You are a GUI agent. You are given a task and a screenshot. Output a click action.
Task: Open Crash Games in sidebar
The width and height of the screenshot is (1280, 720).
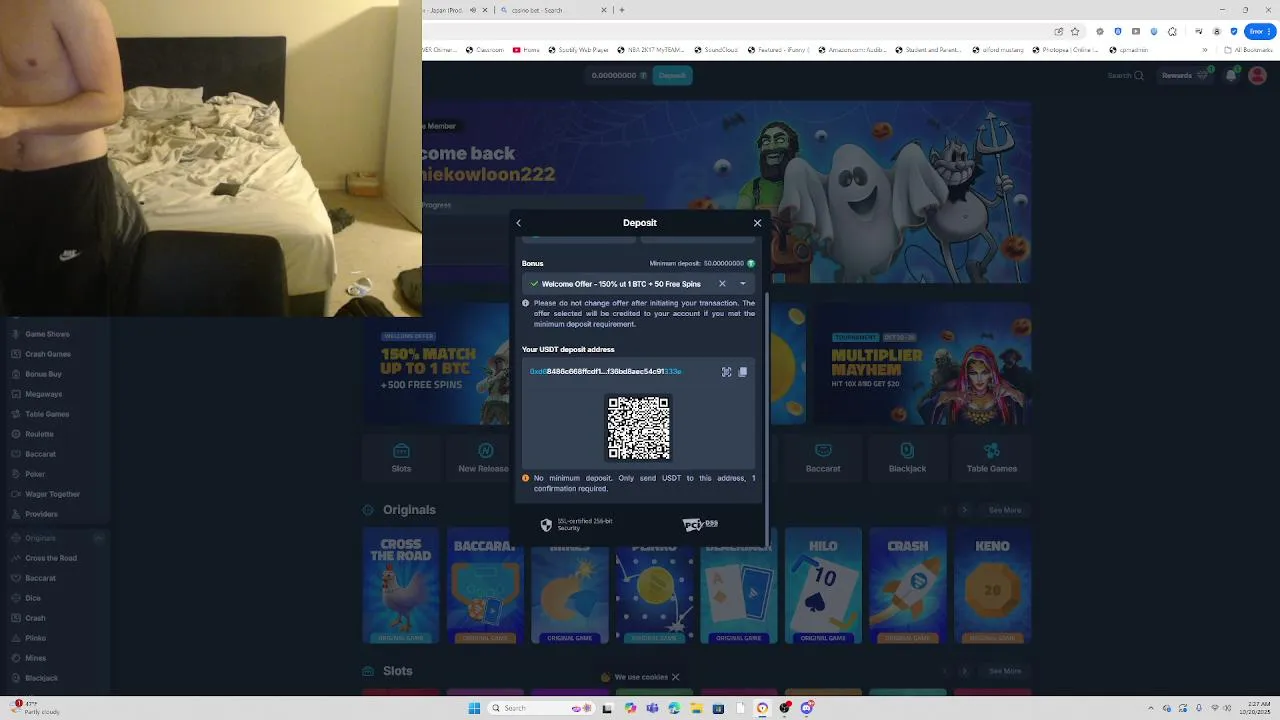coord(47,354)
